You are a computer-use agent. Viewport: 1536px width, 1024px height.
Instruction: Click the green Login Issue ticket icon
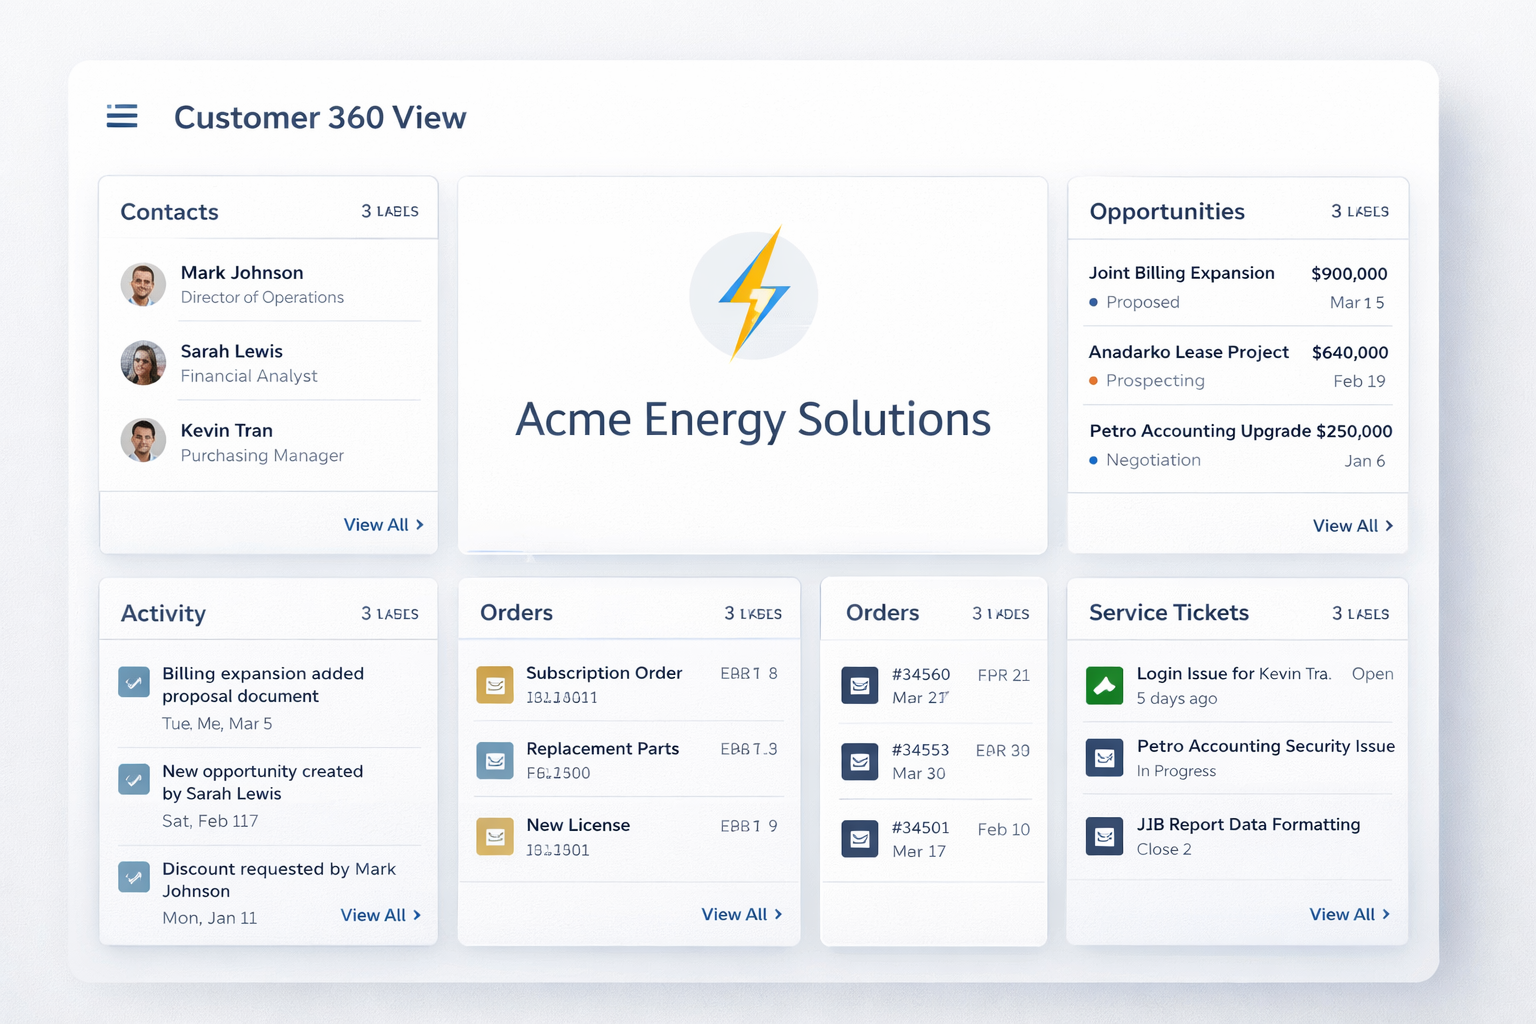(x=1105, y=686)
